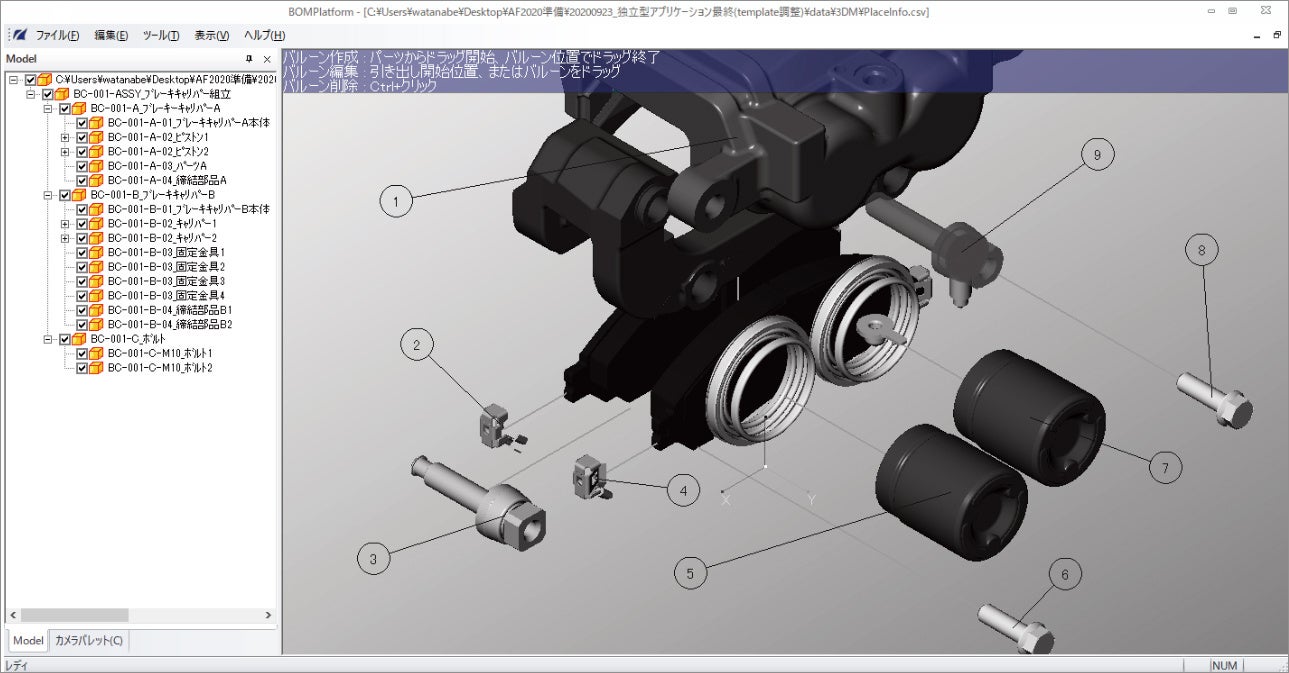Switch to the カメラパレット(C) tab
Image resolution: width=1289 pixels, height=673 pixels.
tap(88, 640)
